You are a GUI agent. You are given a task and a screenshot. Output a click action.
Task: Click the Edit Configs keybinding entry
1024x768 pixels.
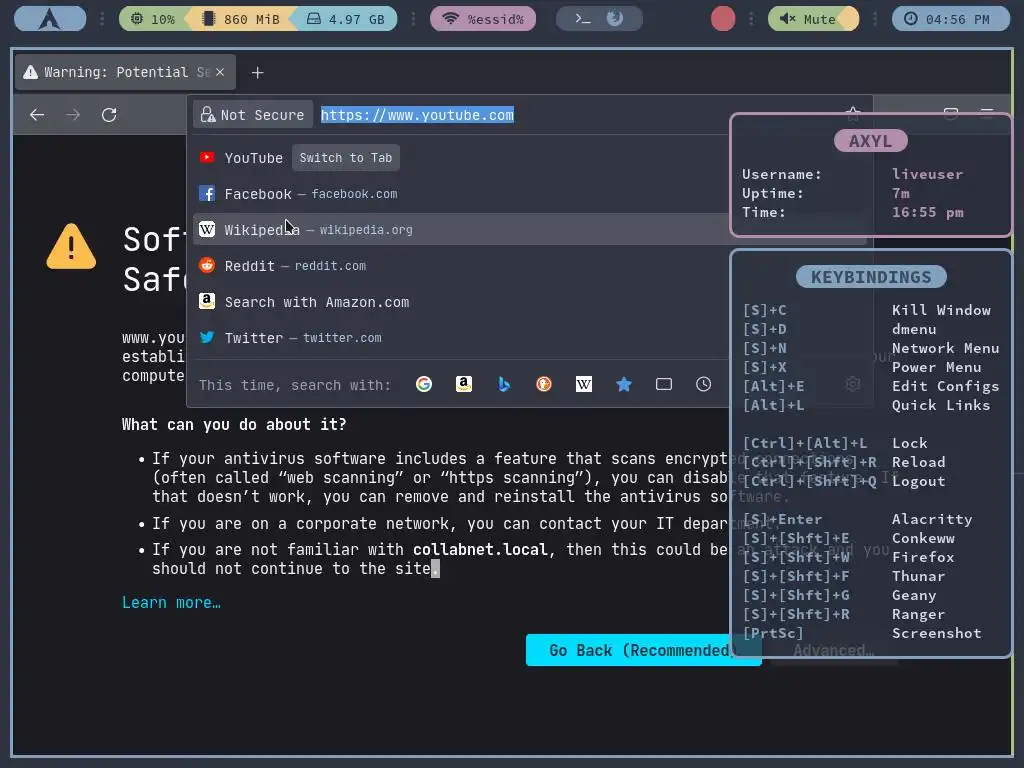(x=946, y=386)
